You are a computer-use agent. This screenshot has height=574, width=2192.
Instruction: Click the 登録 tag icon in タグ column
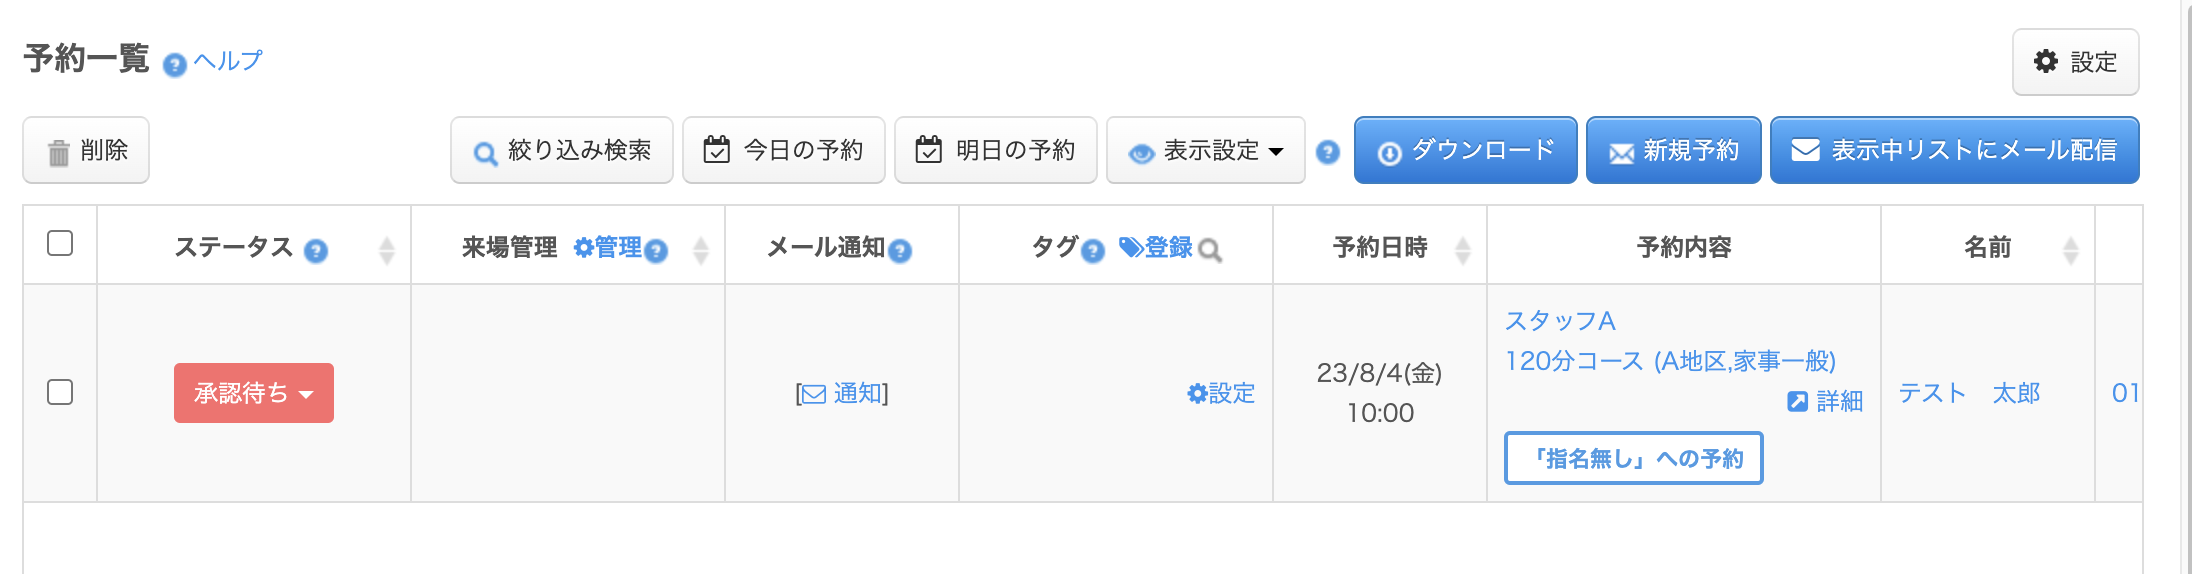(1131, 247)
